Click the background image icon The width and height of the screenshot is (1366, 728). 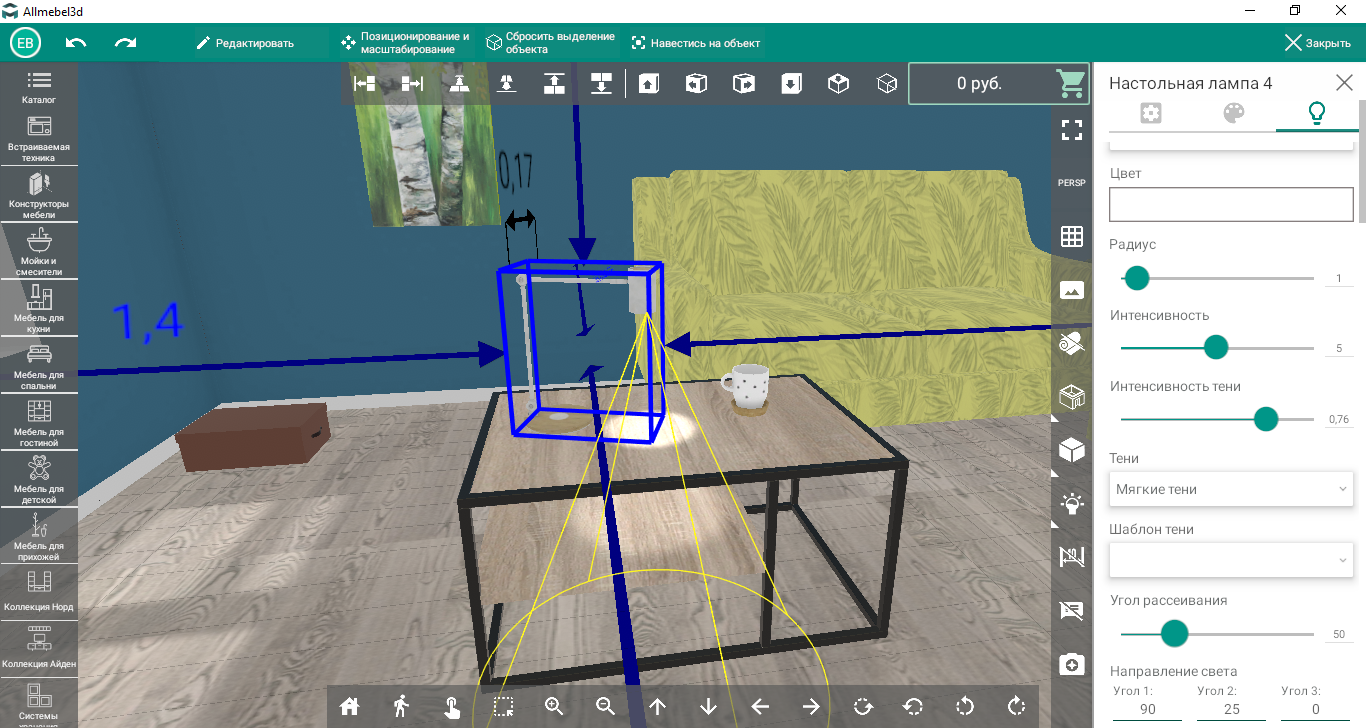pos(1072,290)
